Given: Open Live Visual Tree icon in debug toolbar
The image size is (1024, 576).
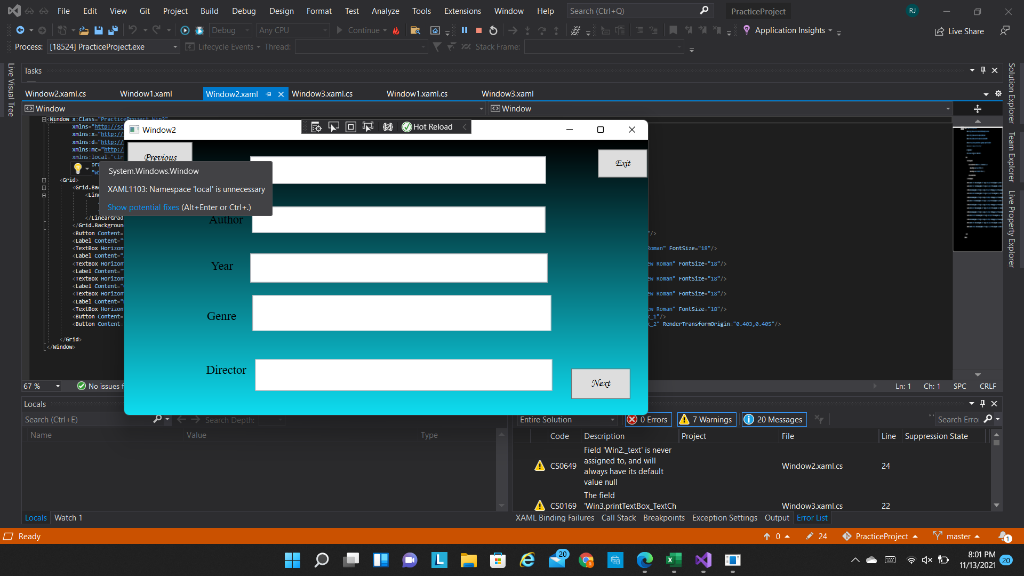Looking at the screenshot, I should click(316, 127).
